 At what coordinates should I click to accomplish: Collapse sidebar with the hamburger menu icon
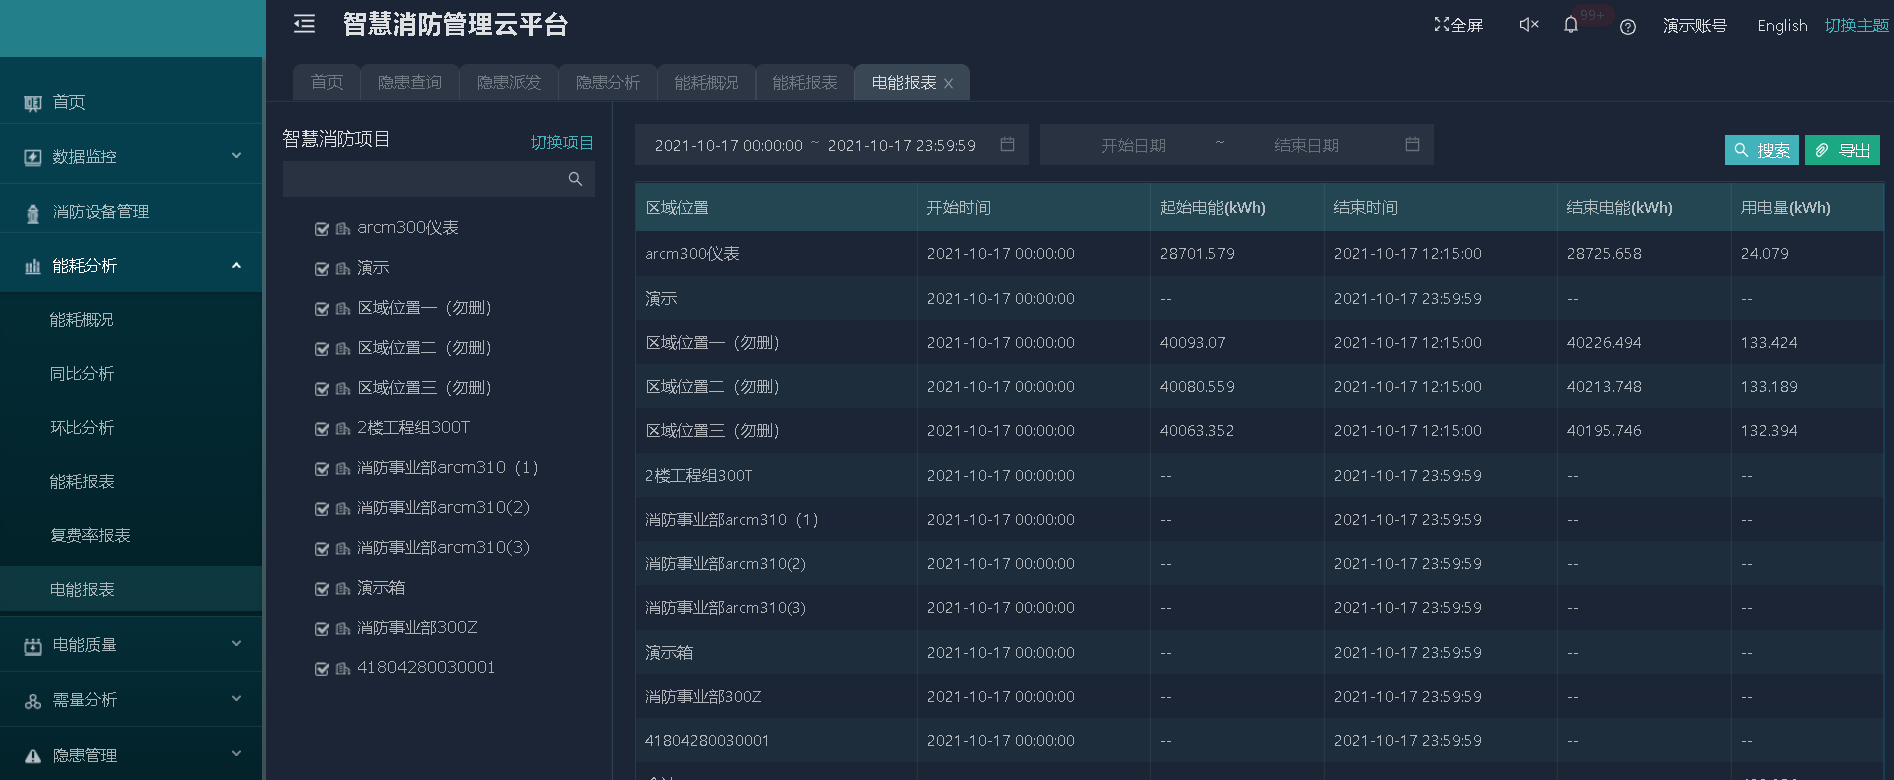(304, 24)
